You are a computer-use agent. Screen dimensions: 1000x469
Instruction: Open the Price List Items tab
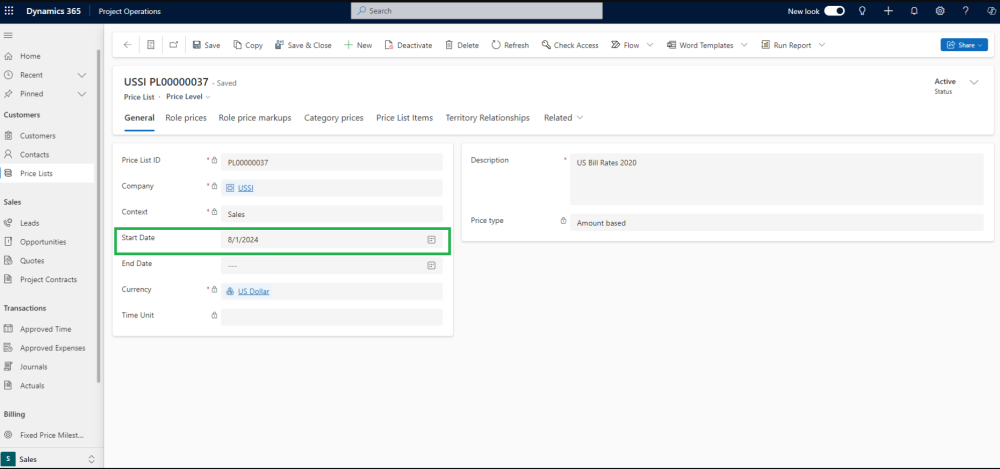click(404, 118)
